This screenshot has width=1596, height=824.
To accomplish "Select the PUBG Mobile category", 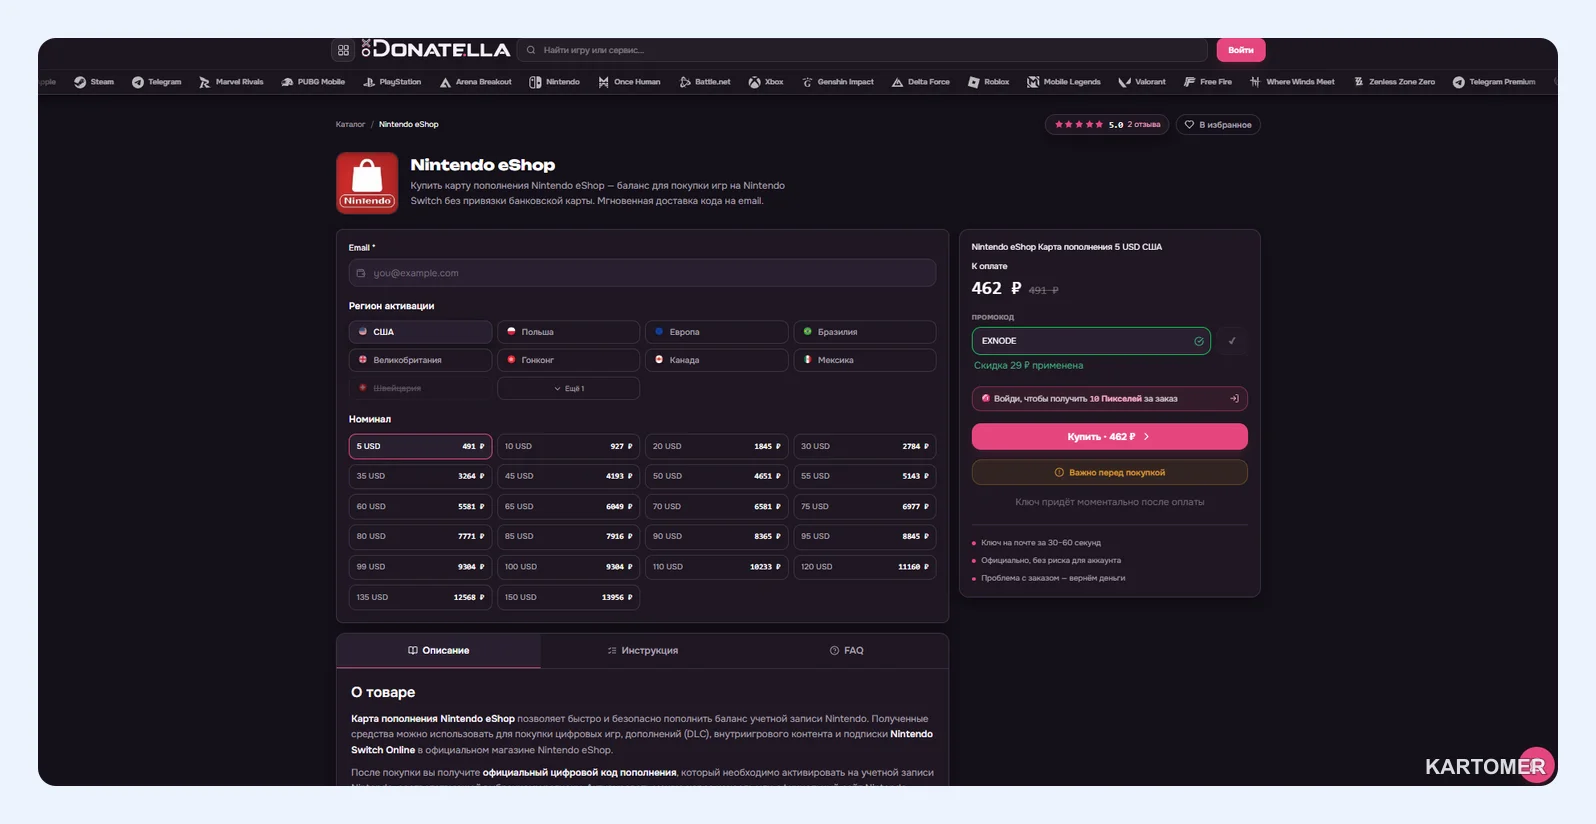I will click(x=313, y=82).
